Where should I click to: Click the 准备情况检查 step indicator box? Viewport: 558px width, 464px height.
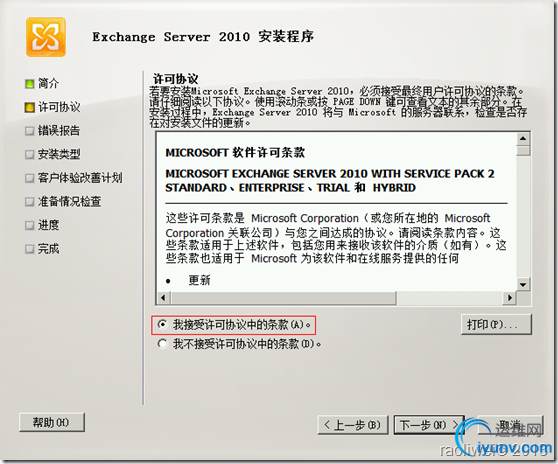pos(30,202)
